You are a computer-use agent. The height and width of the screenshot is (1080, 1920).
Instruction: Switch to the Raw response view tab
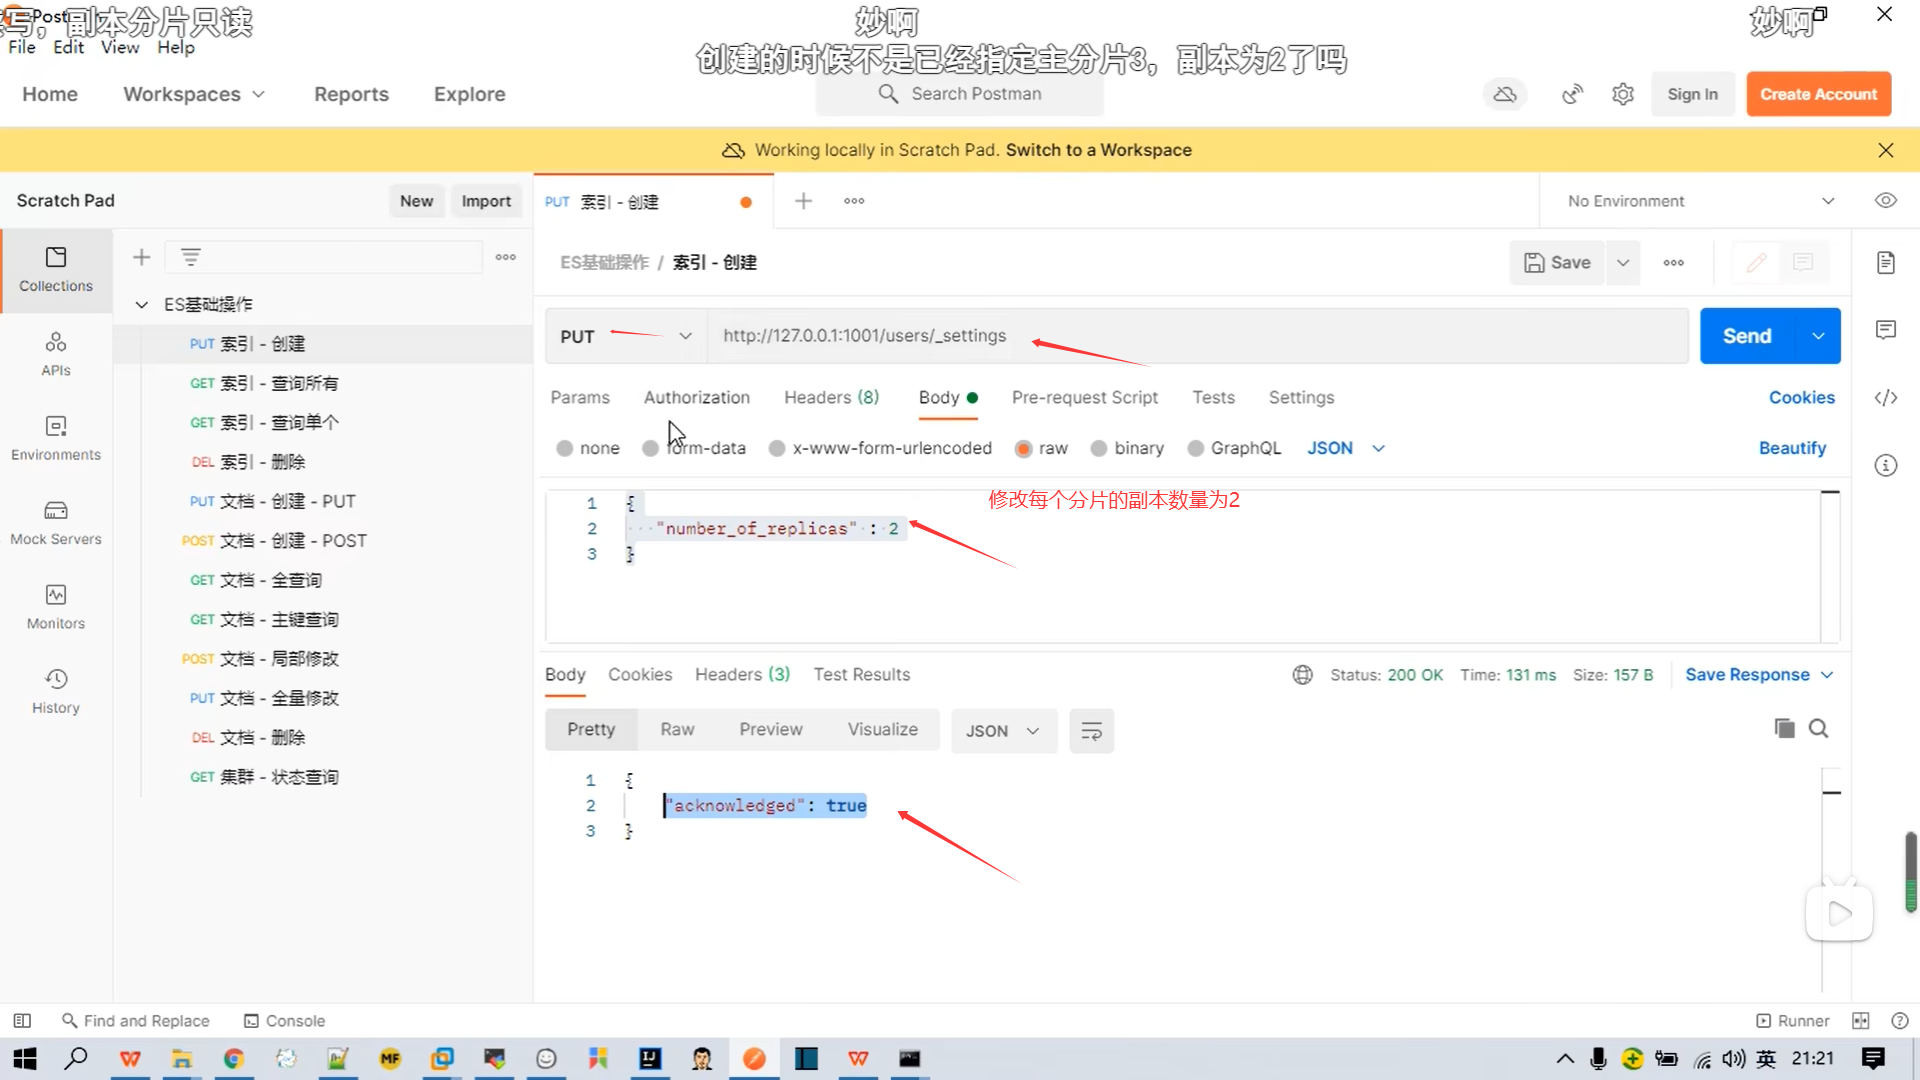tap(677, 730)
